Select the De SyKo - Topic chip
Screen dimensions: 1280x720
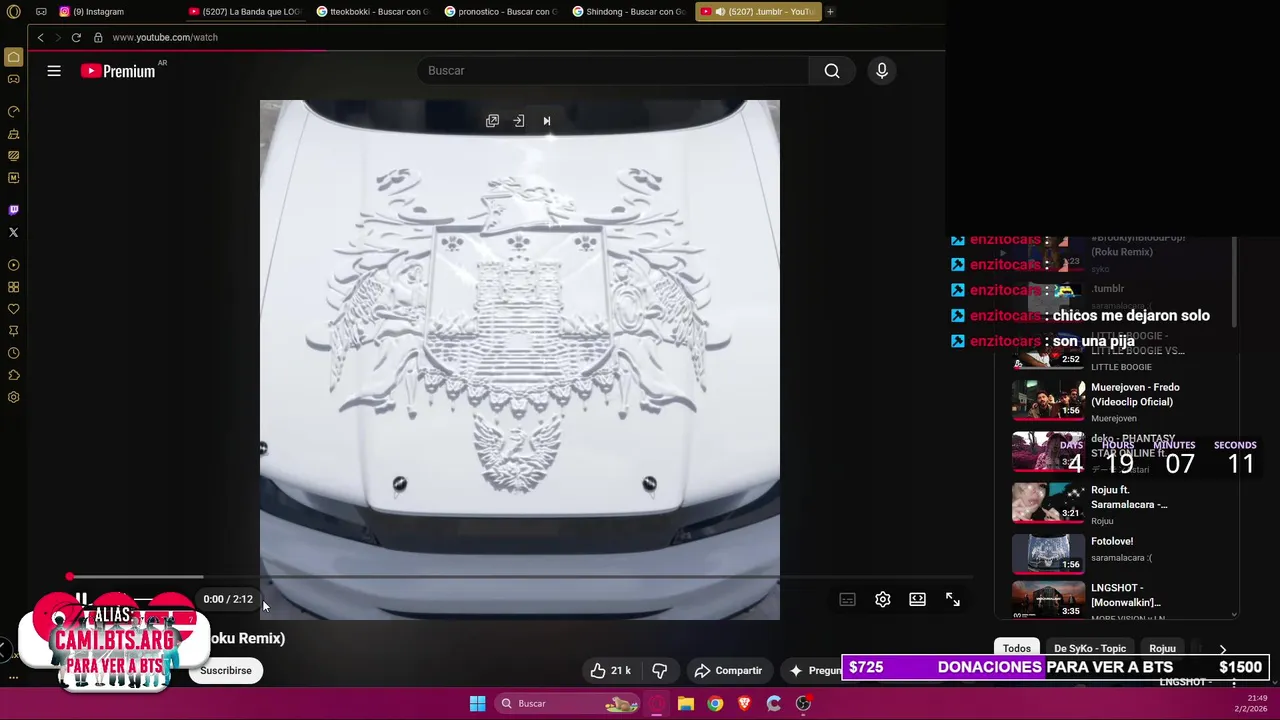[x=1090, y=648]
